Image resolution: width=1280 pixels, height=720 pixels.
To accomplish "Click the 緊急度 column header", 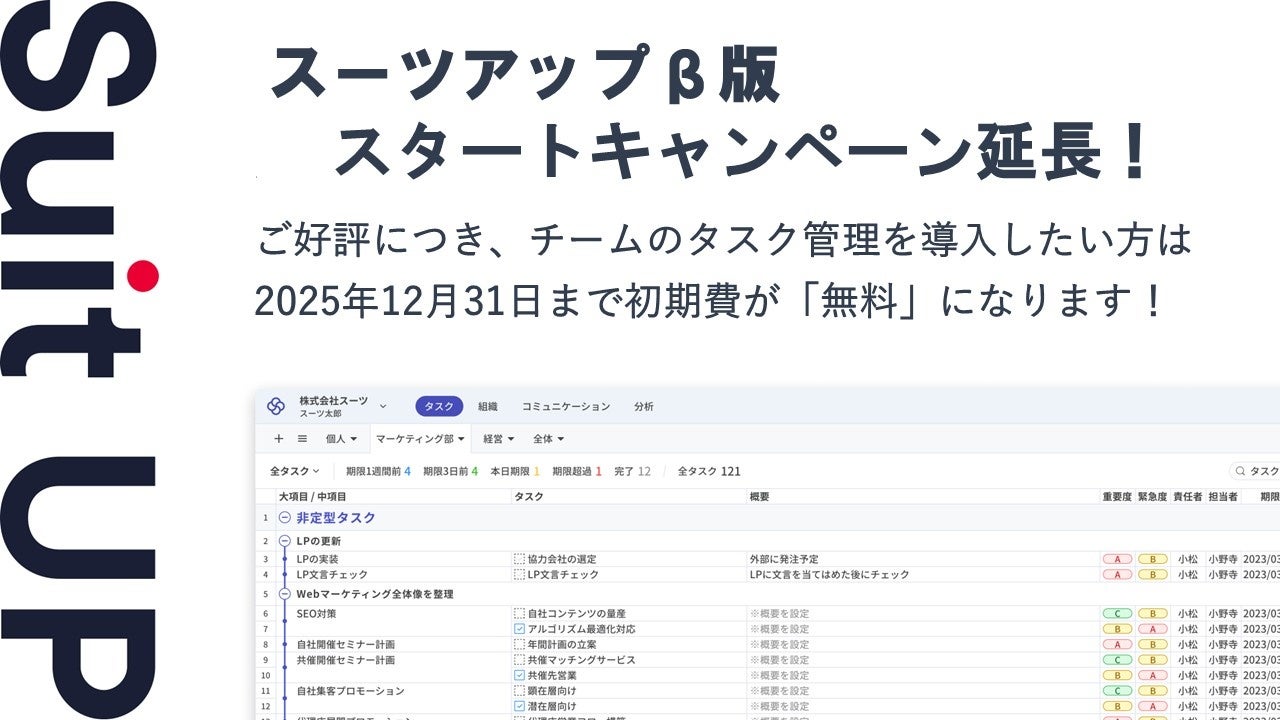I will [x=1152, y=496].
